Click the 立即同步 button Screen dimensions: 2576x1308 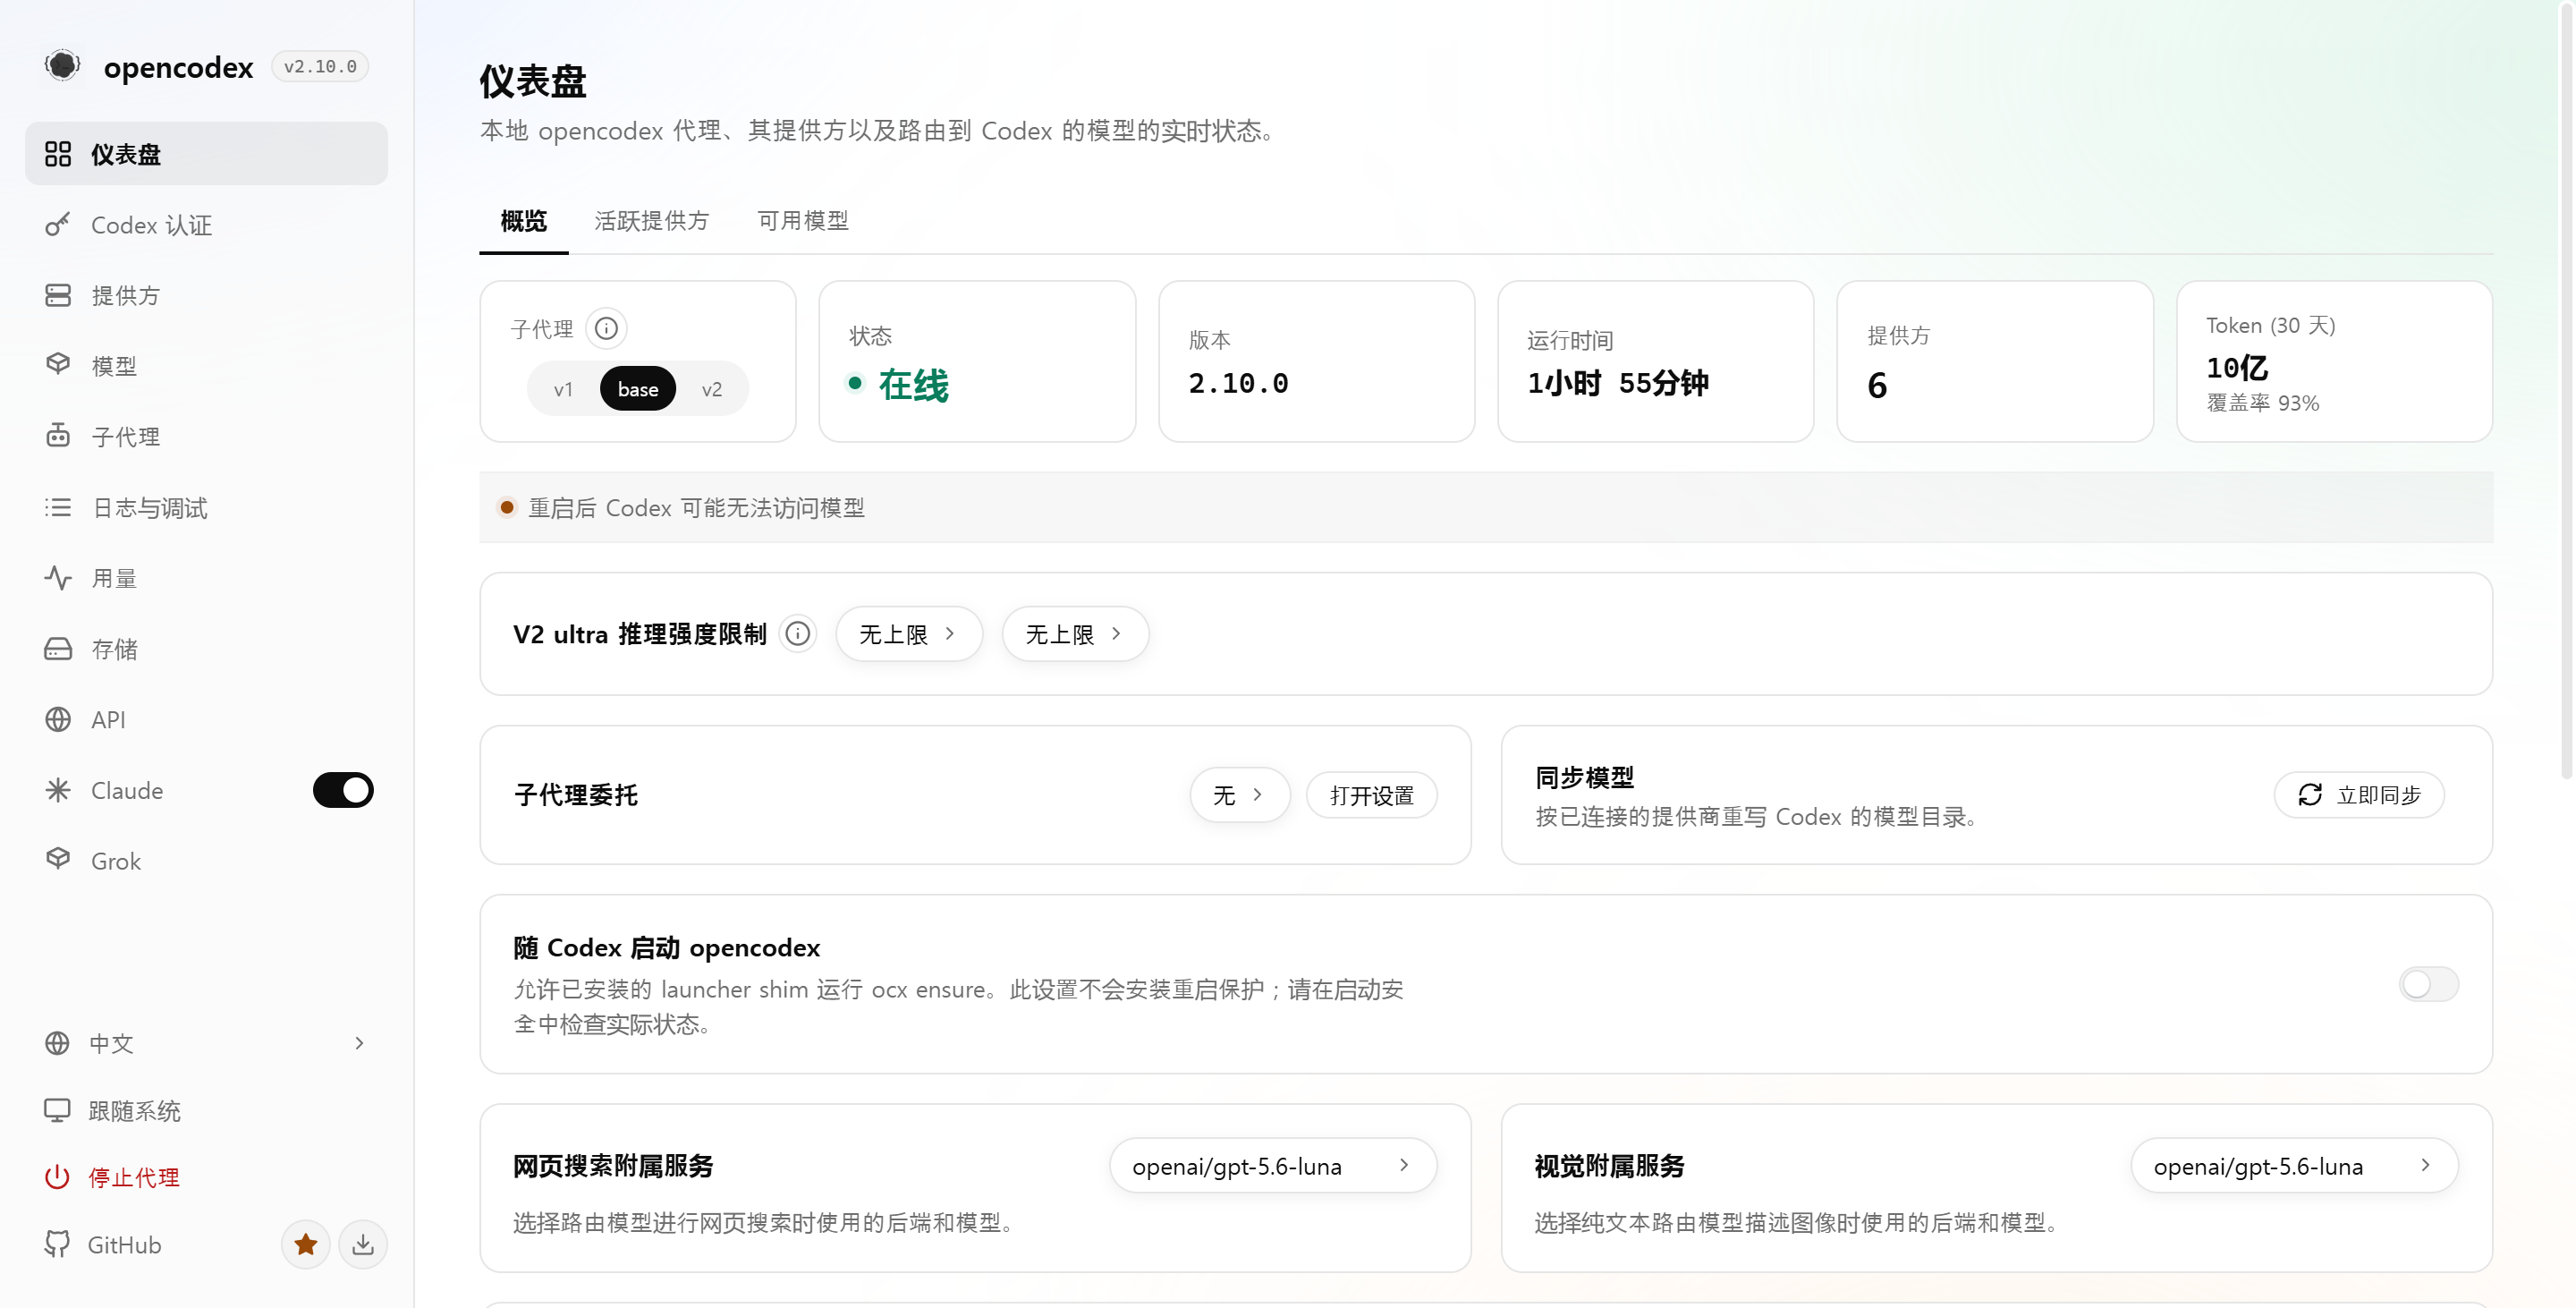tap(2359, 795)
